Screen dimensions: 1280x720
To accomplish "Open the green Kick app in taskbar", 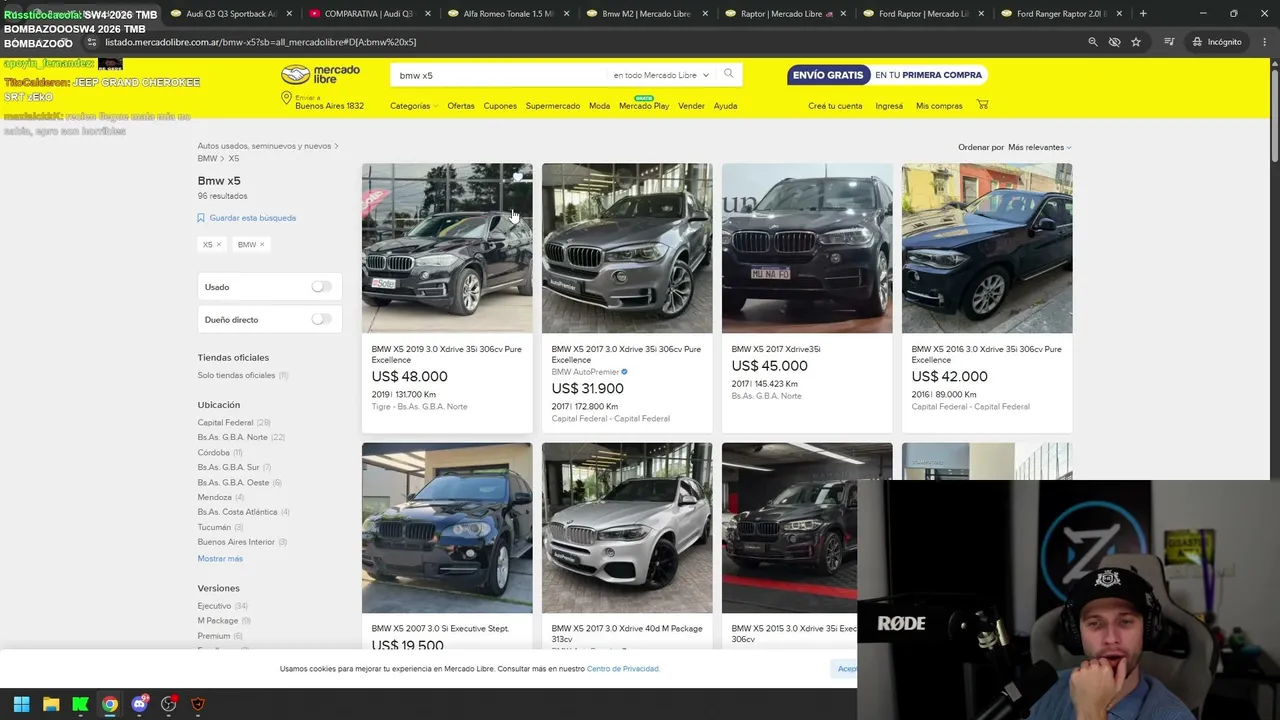I will click(x=80, y=704).
